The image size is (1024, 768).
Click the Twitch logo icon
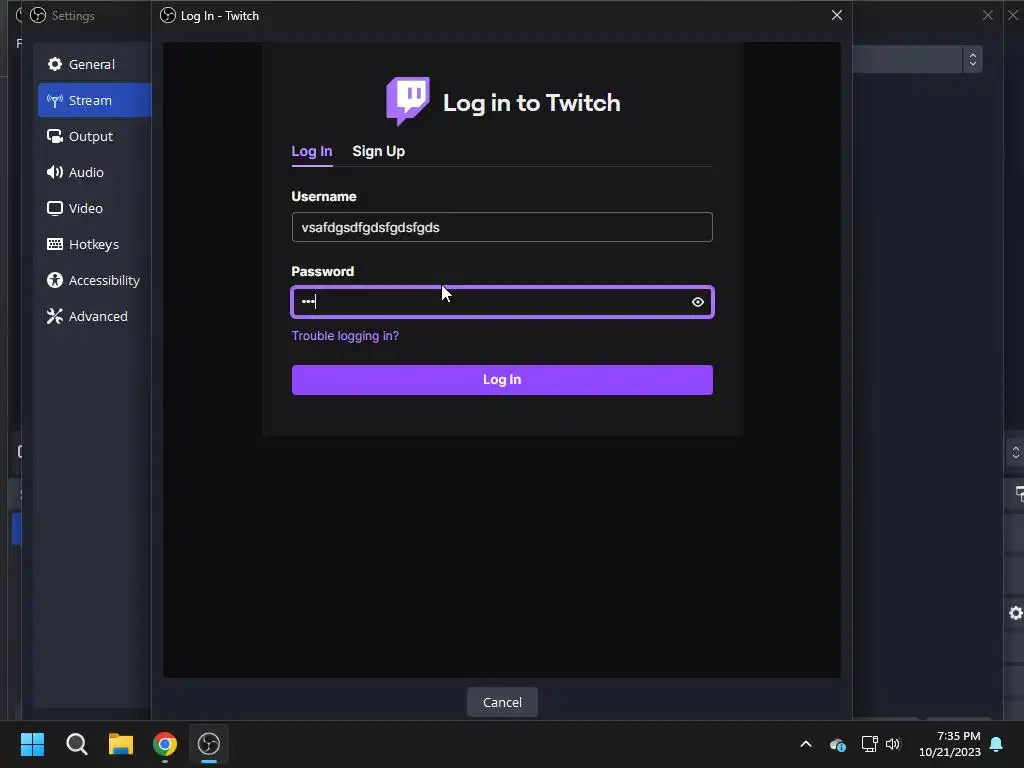coord(408,101)
